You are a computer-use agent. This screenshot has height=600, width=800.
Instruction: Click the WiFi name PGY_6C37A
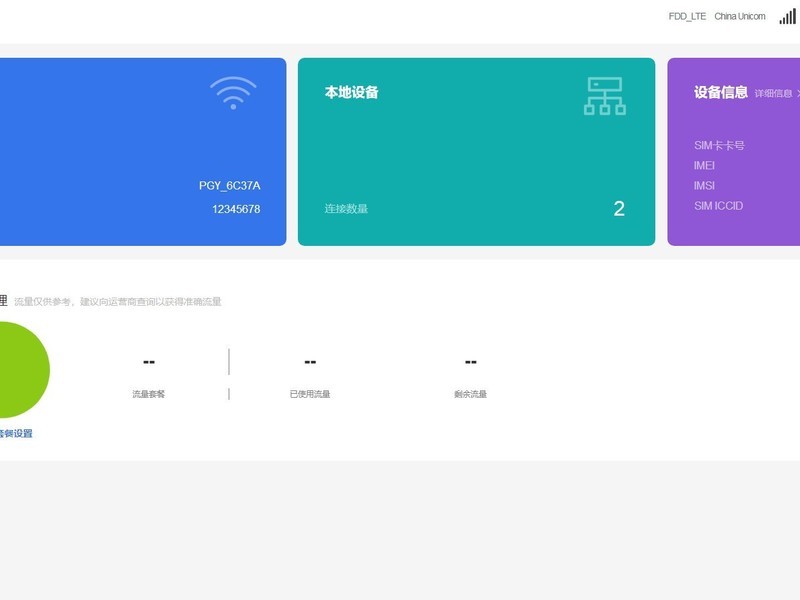pos(230,186)
